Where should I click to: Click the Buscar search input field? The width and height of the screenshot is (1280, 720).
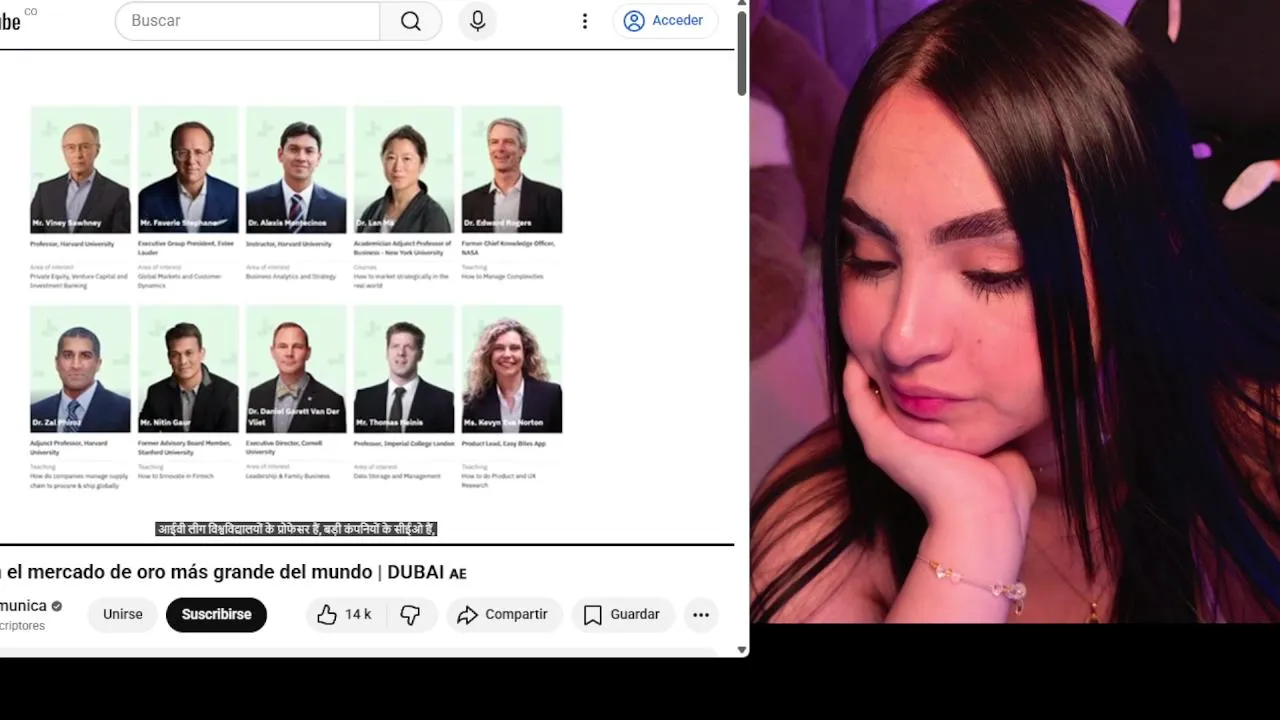[x=248, y=21]
